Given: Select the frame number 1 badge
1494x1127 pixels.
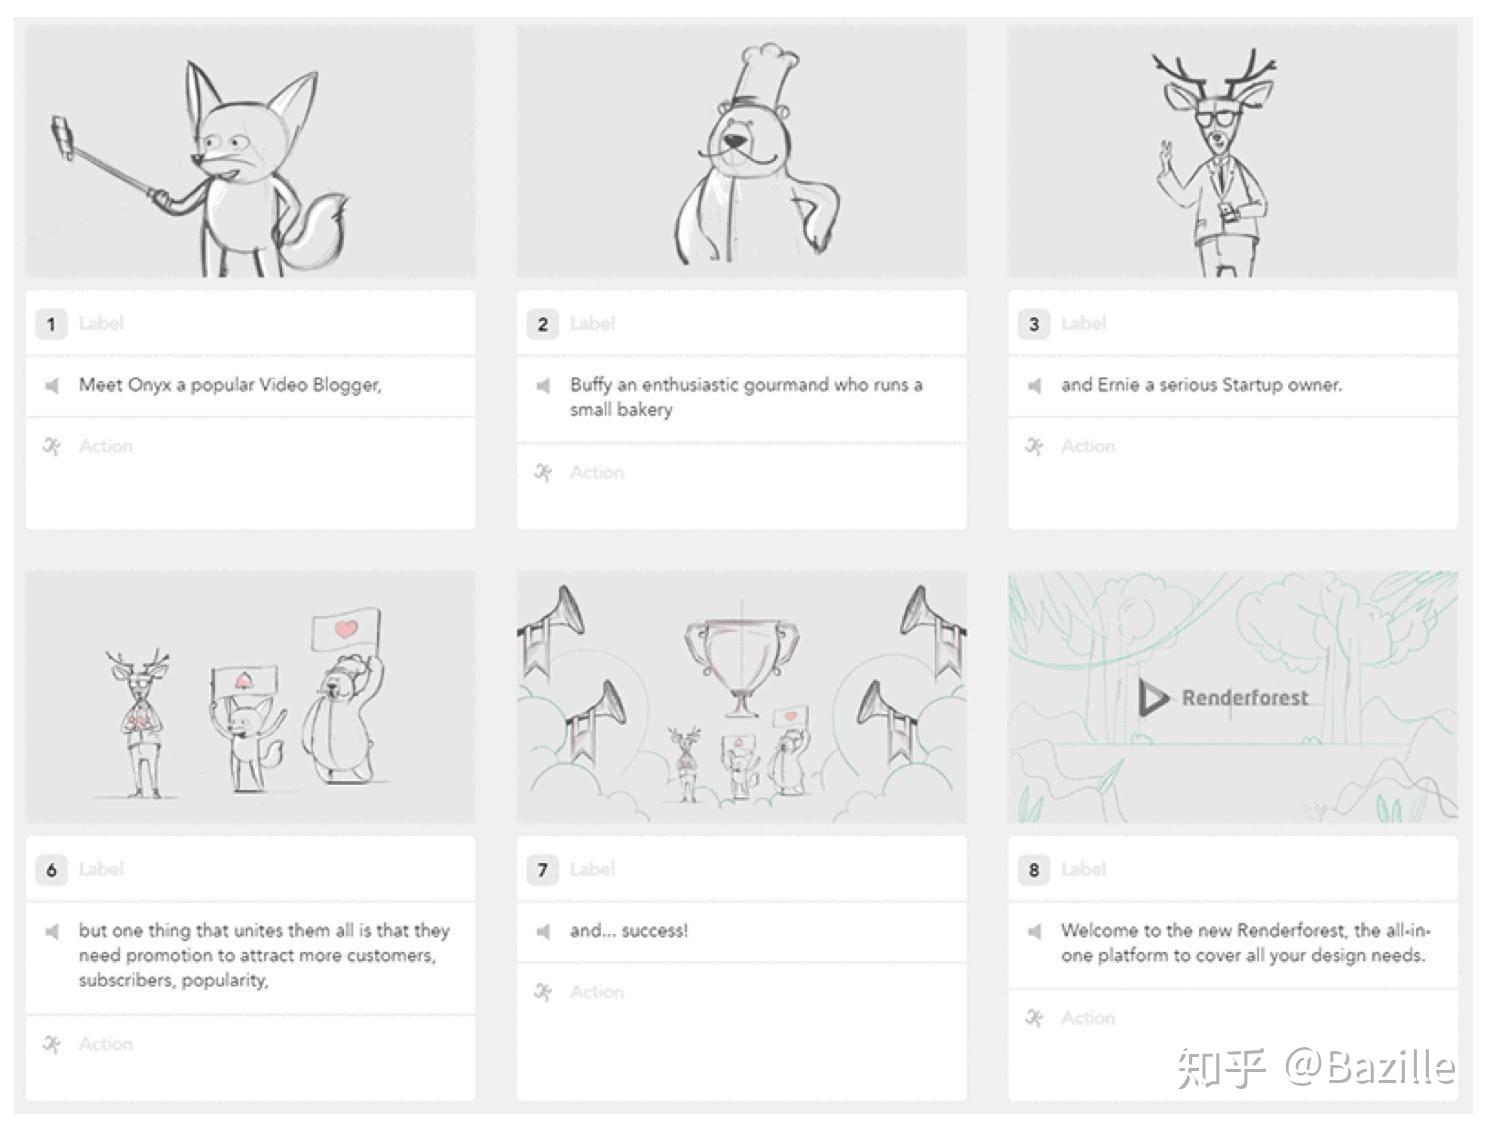Looking at the screenshot, I should coord(51,323).
